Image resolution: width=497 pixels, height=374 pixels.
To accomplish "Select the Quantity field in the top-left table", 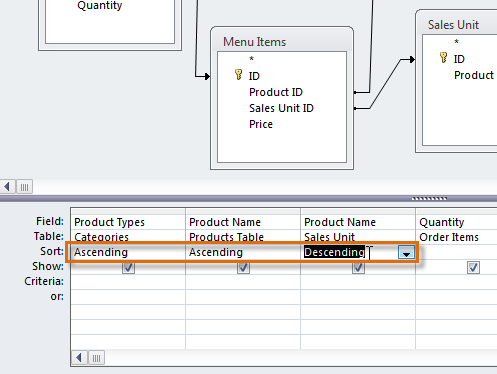I will tap(100, 5).
